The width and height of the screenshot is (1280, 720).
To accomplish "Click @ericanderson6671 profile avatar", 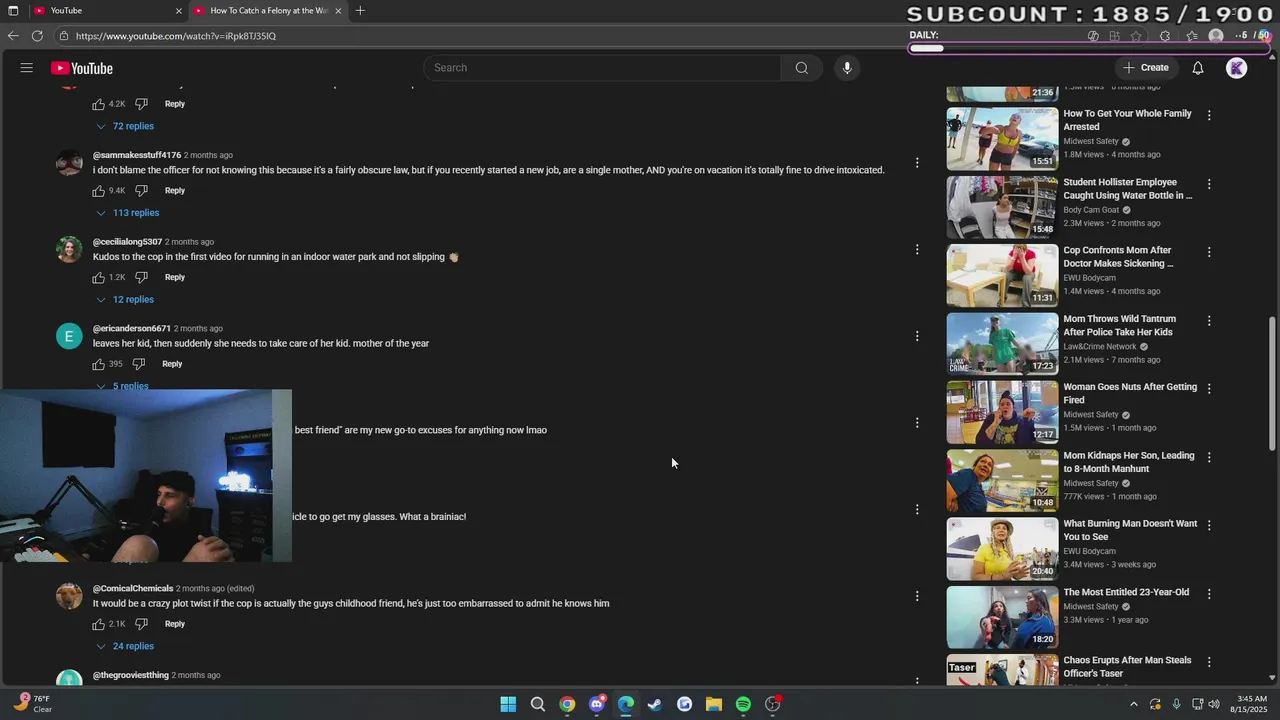I will (x=69, y=336).
